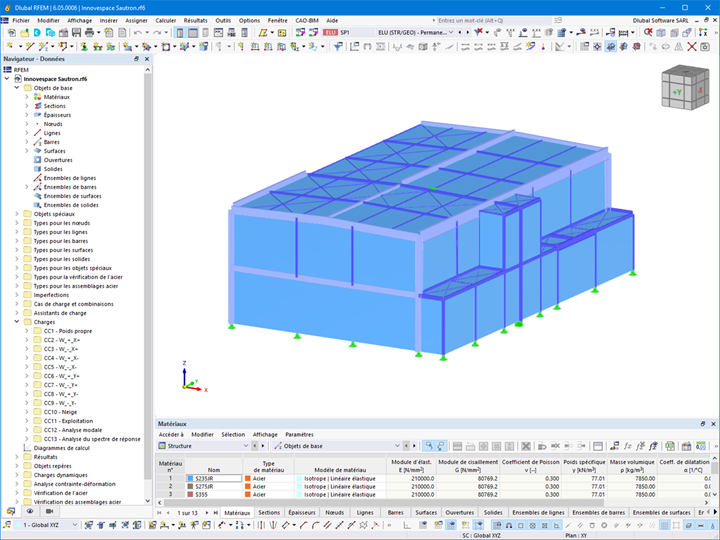Open the Paramètres table menu
Viewport: 720px width, 540px height.
[299, 434]
